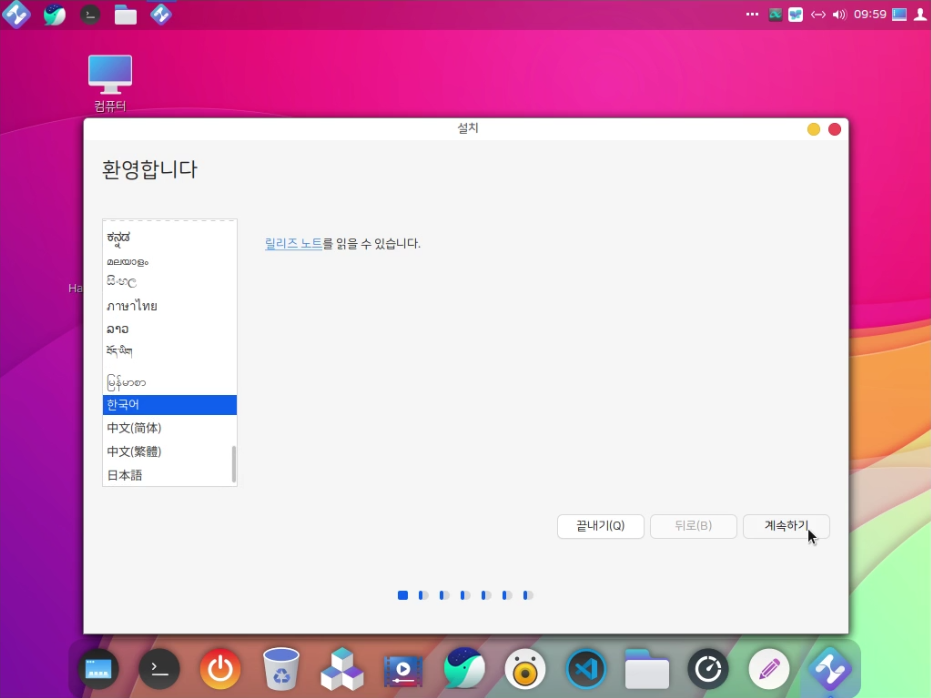Select 日本語 in the language list

click(125, 475)
